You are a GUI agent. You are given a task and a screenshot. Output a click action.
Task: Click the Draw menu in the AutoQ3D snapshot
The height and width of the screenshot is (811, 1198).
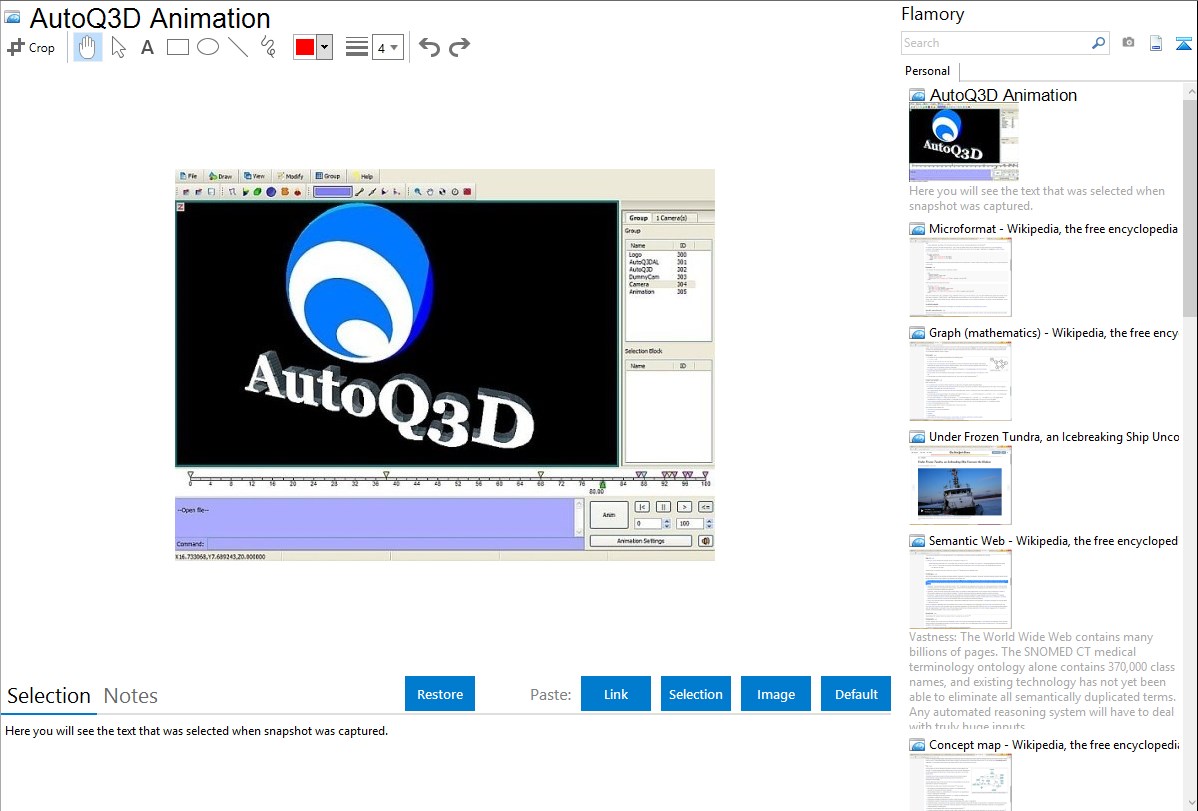[x=220, y=176]
